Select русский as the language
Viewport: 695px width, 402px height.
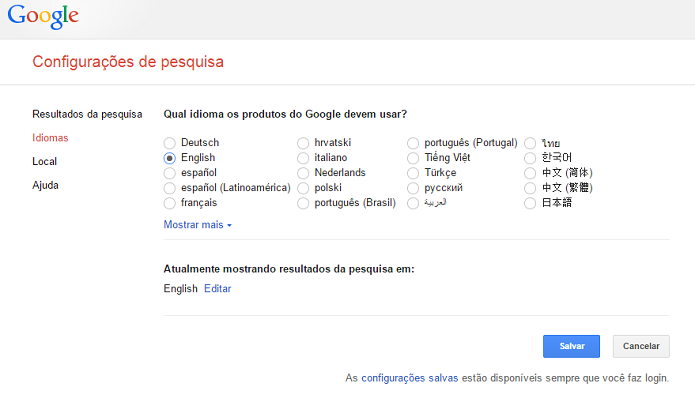click(x=413, y=188)
